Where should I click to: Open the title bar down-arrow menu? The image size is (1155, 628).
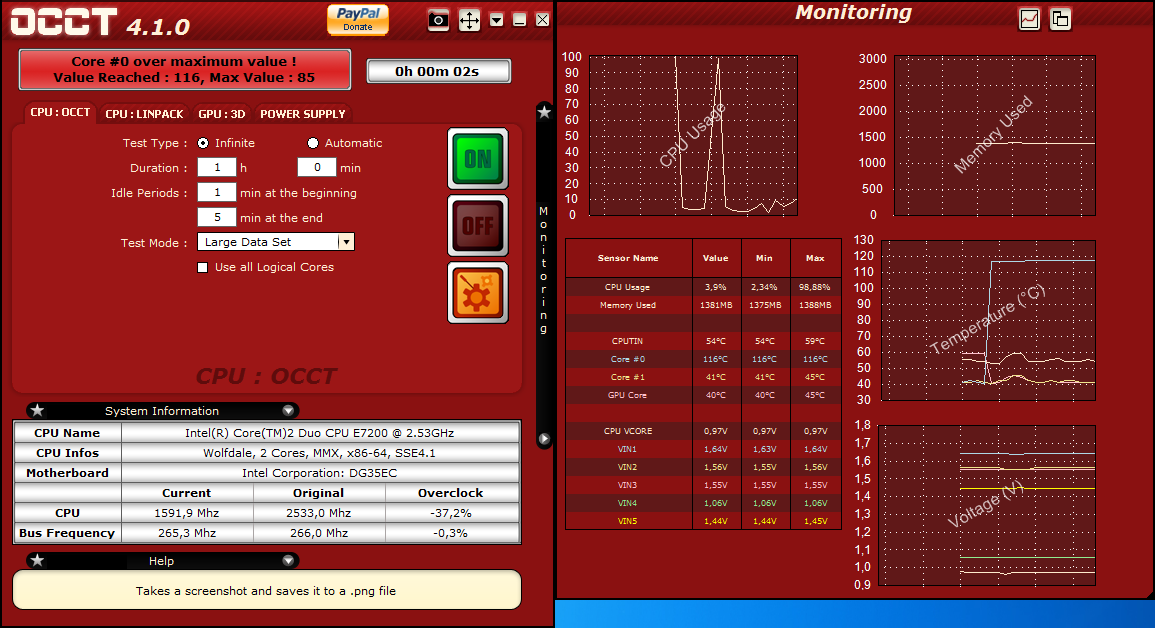(x=496, y=20)
